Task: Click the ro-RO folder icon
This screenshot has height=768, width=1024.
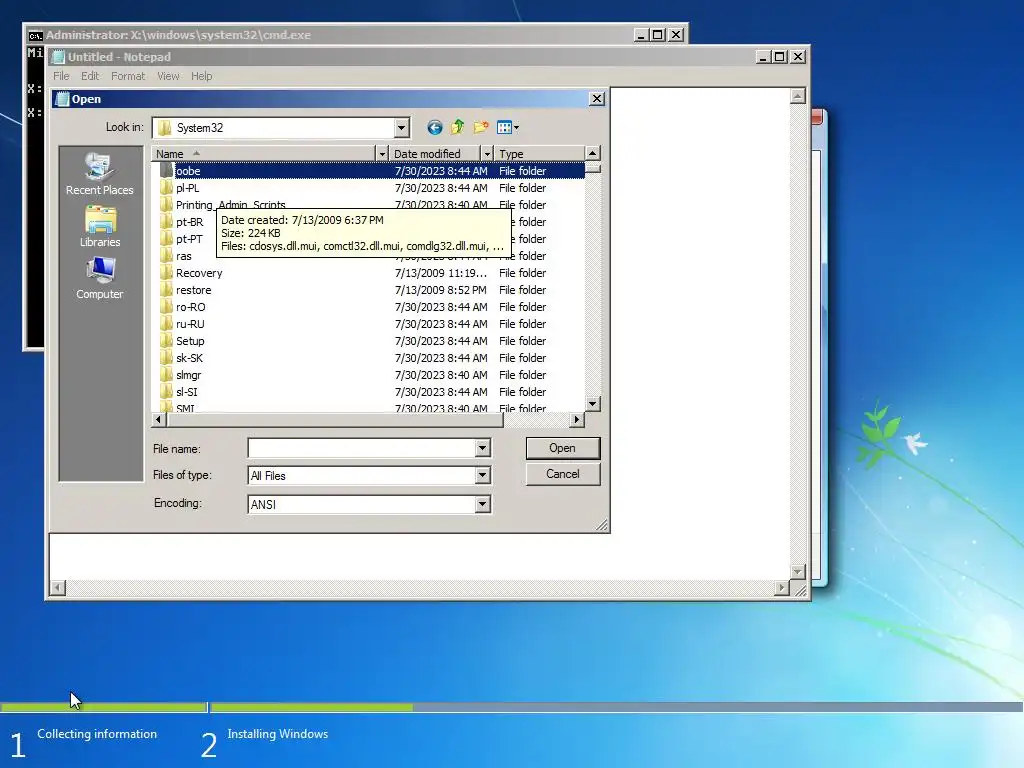Action: (x=167, y=306)
